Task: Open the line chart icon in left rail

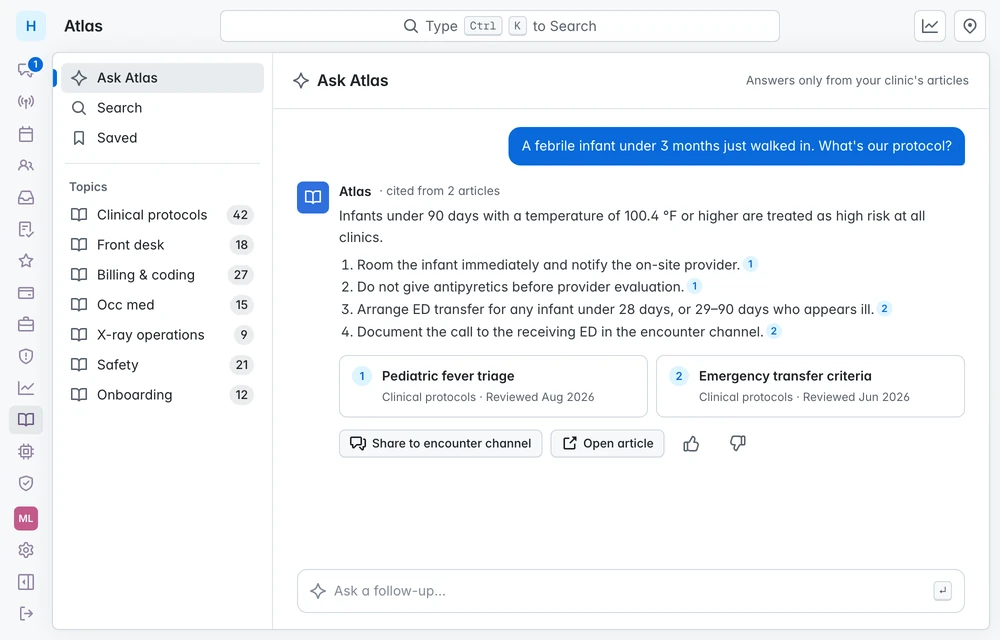Action: pos(26,388)
